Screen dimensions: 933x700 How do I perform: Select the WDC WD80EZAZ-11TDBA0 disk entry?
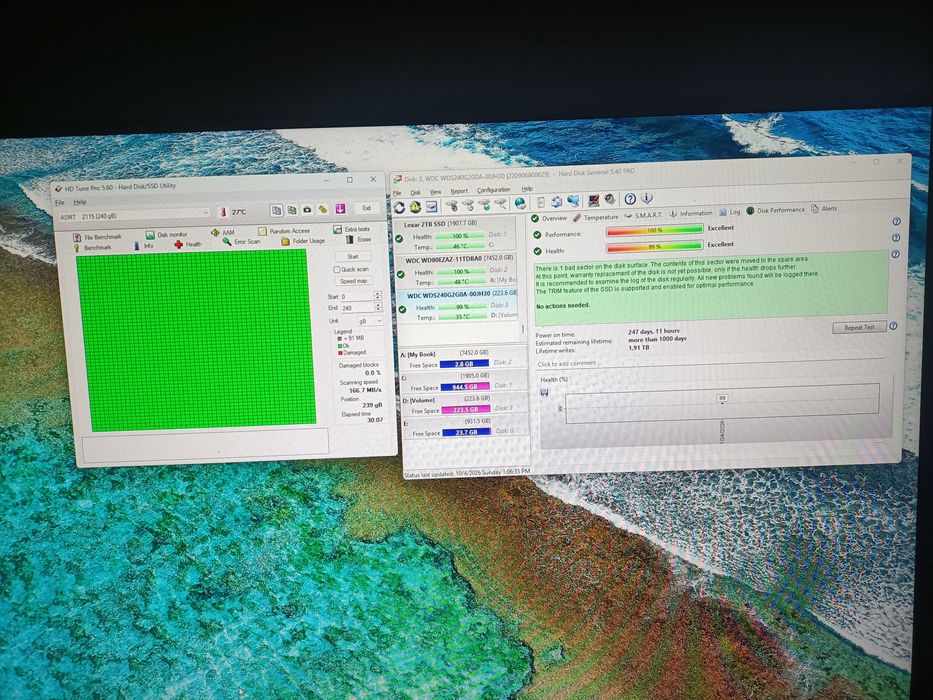[457, 270]
